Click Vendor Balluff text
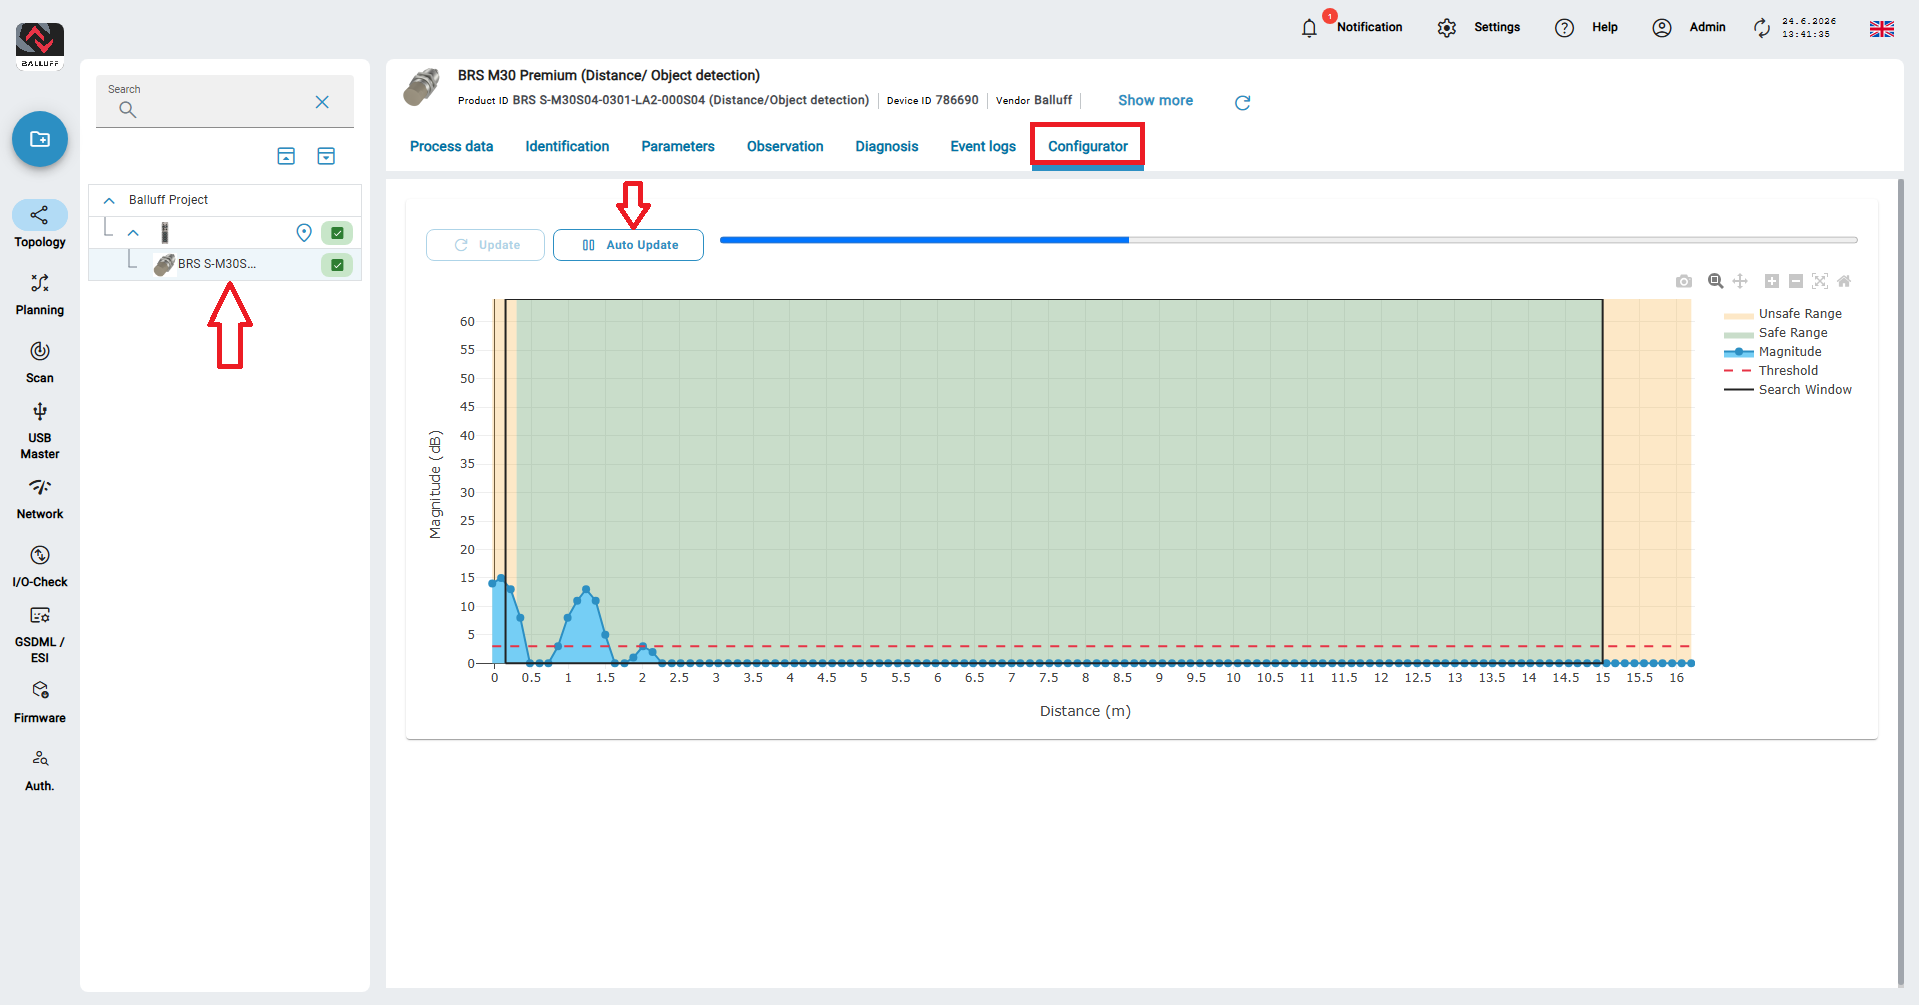This screenshot has width=1919, height=1005. (x=1034, y=100)
